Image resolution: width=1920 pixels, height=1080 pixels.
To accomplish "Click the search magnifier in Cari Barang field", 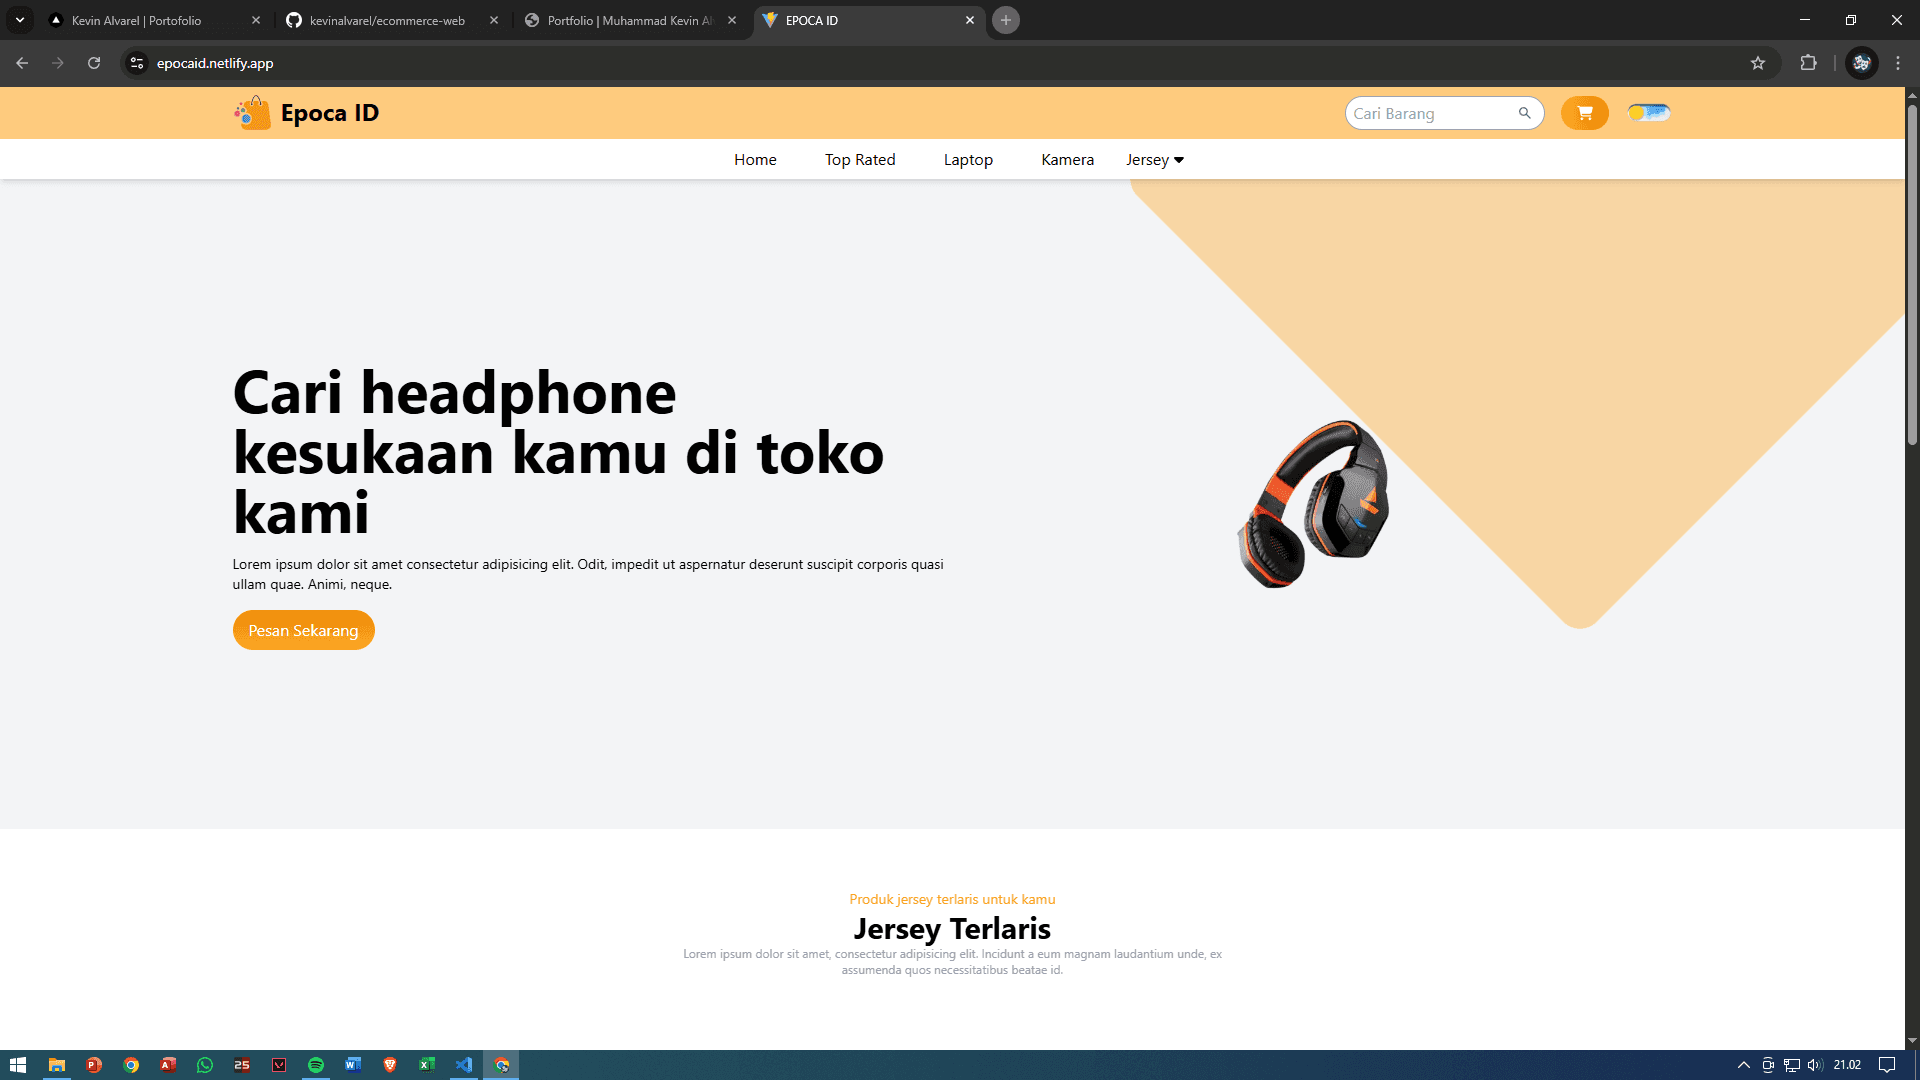I will 1525,113.
